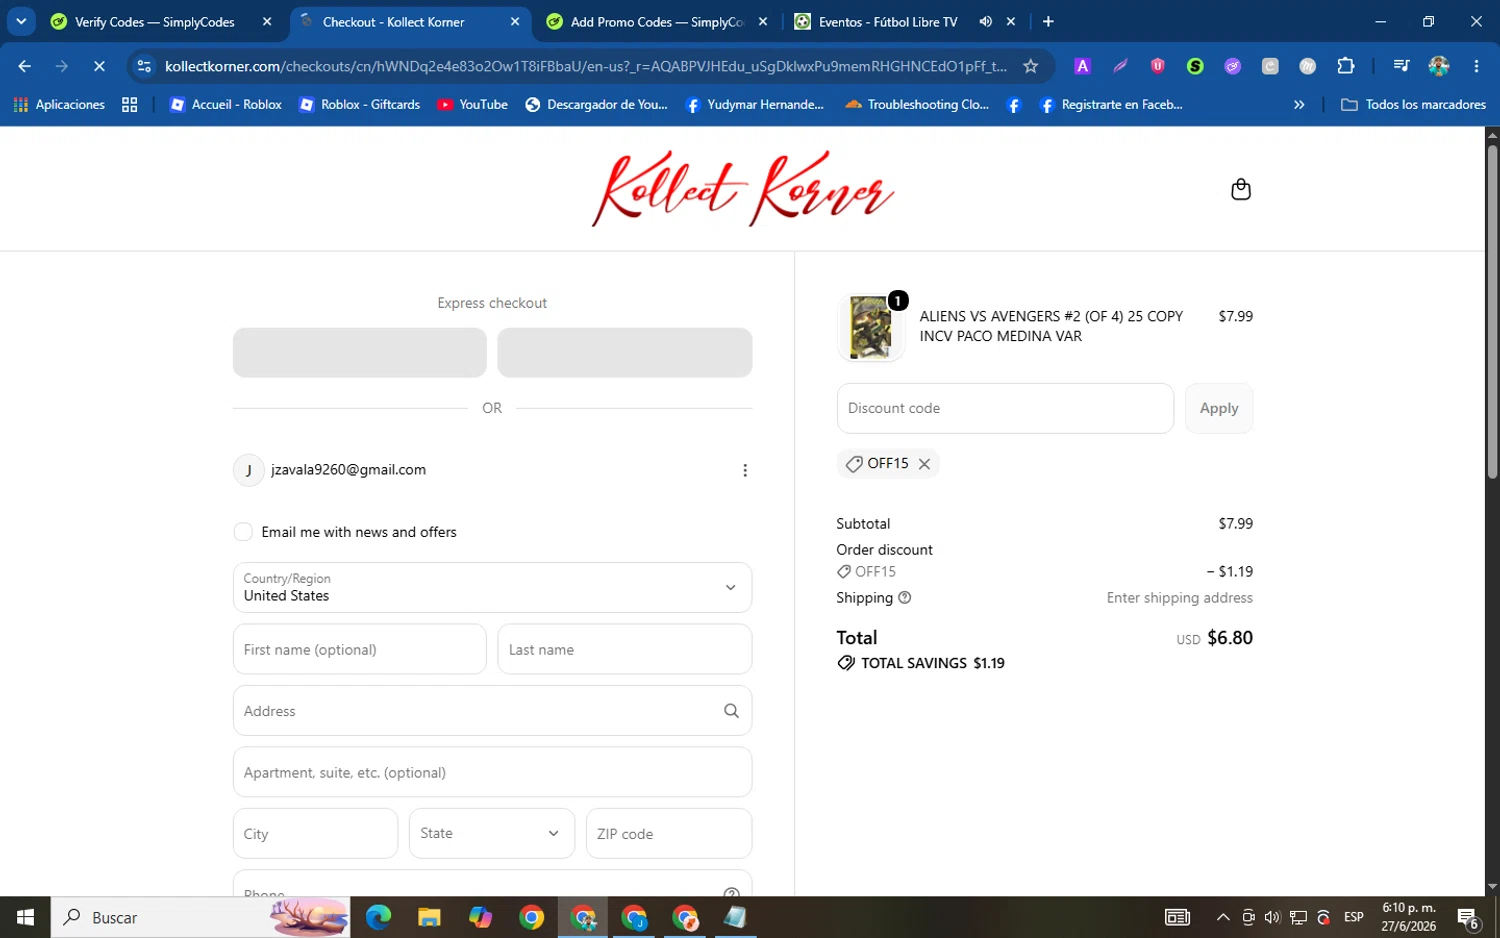Toggle the Email me with news and offers checkbox
This screenshot has width=1500, height=938.
point(243,532)
